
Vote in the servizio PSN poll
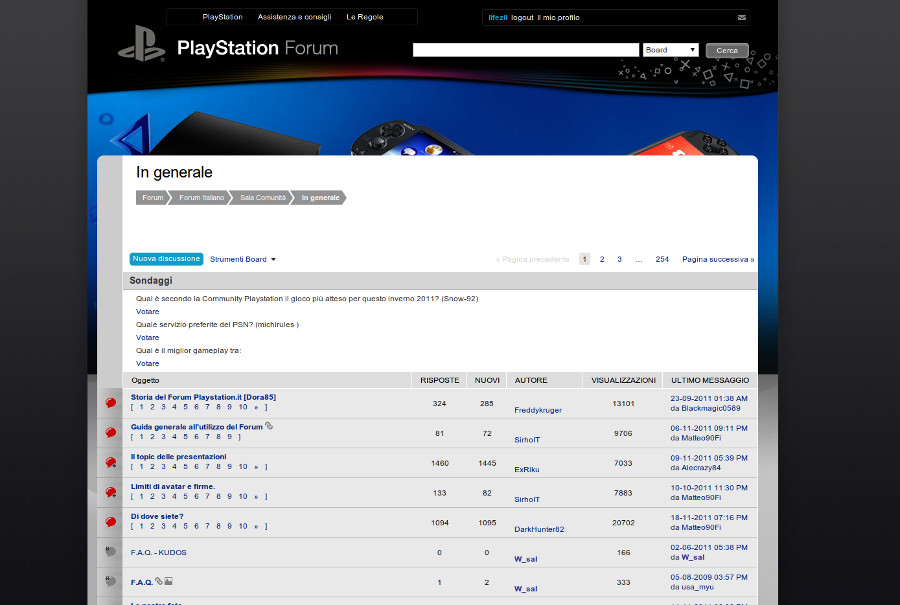pyautogui.click(x=148, y=338)
